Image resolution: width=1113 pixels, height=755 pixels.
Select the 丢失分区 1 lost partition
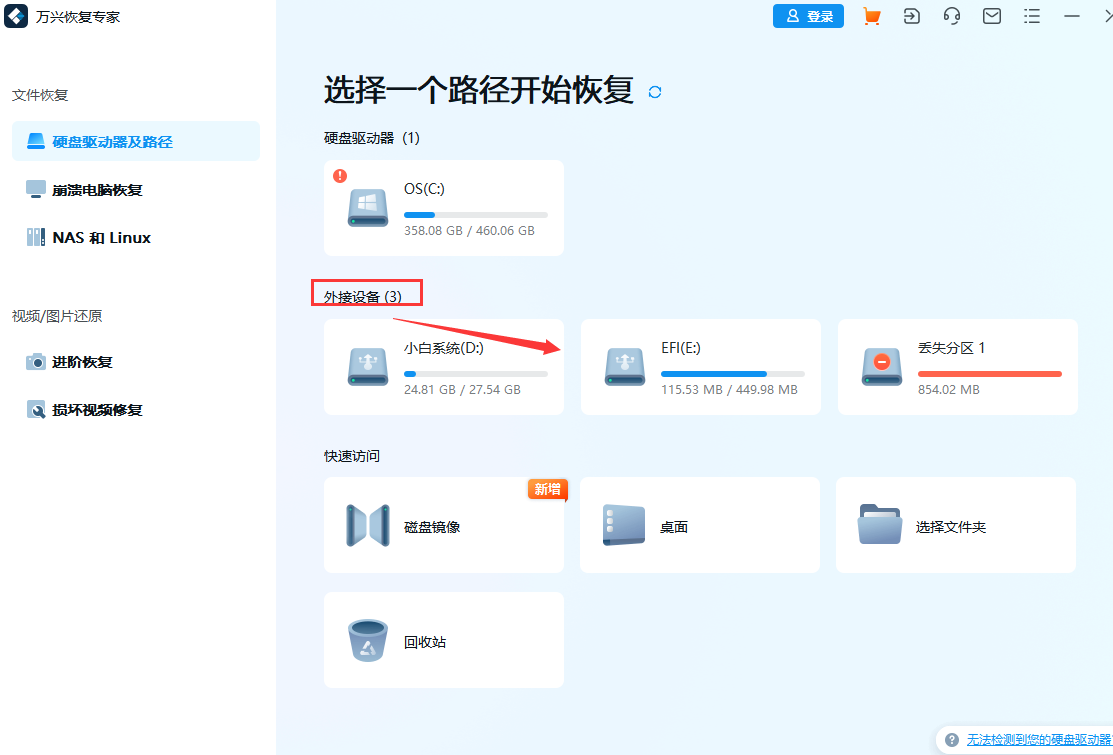pyautogui.click(x=956, y=367)
